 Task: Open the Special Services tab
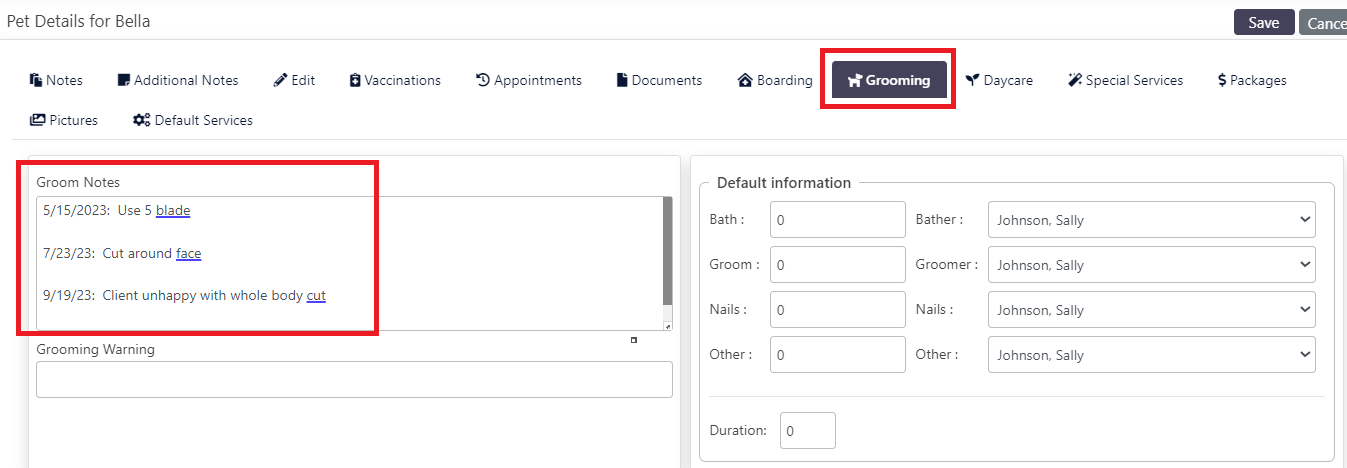coord(1125,80)
